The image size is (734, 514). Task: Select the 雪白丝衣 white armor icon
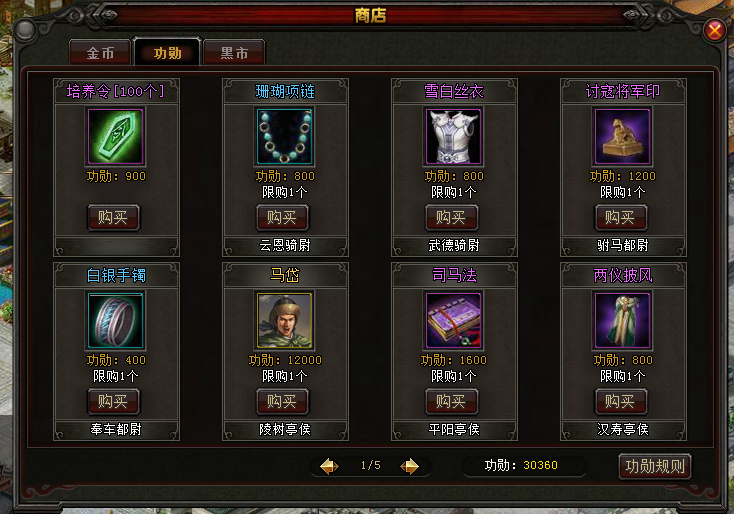(454, 136)
